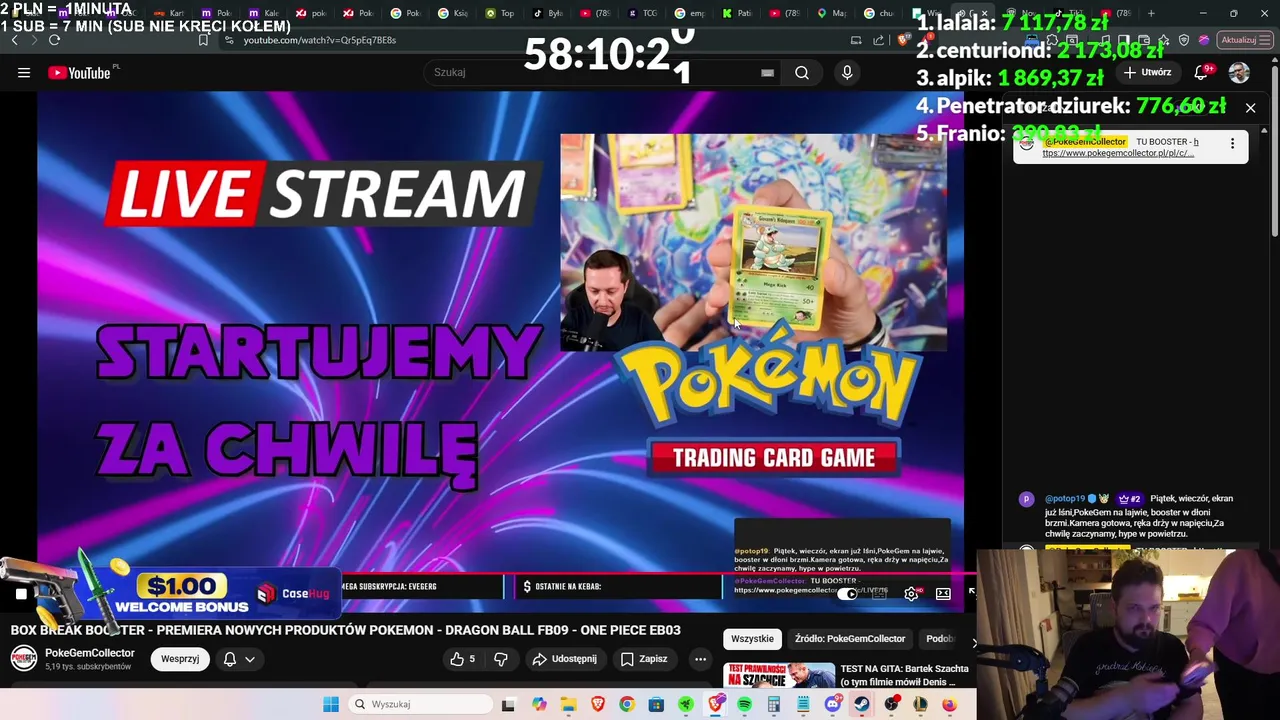Bookmark this page in the address bar
Screen dimensions: 1280x720
(x=203, y=40)
